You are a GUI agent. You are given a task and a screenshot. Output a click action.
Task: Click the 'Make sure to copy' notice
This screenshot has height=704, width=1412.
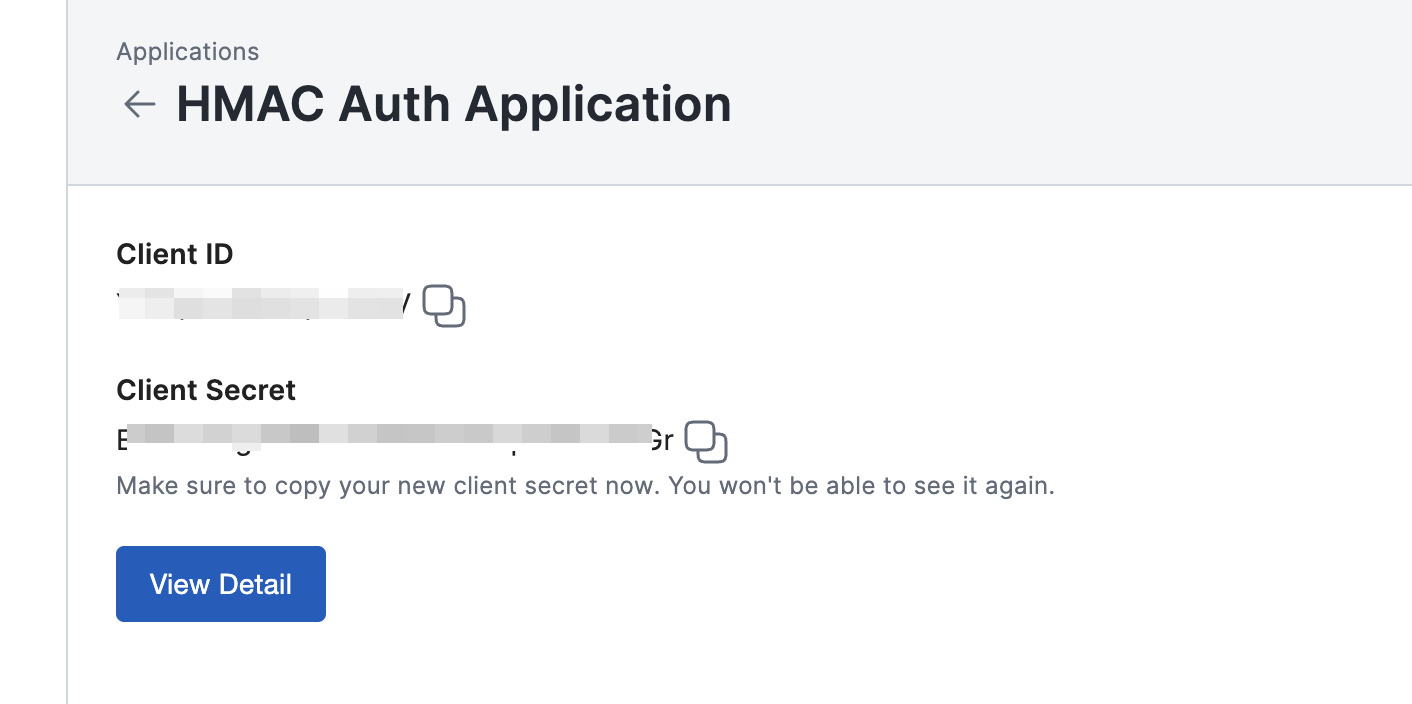(x=388, y=487)
